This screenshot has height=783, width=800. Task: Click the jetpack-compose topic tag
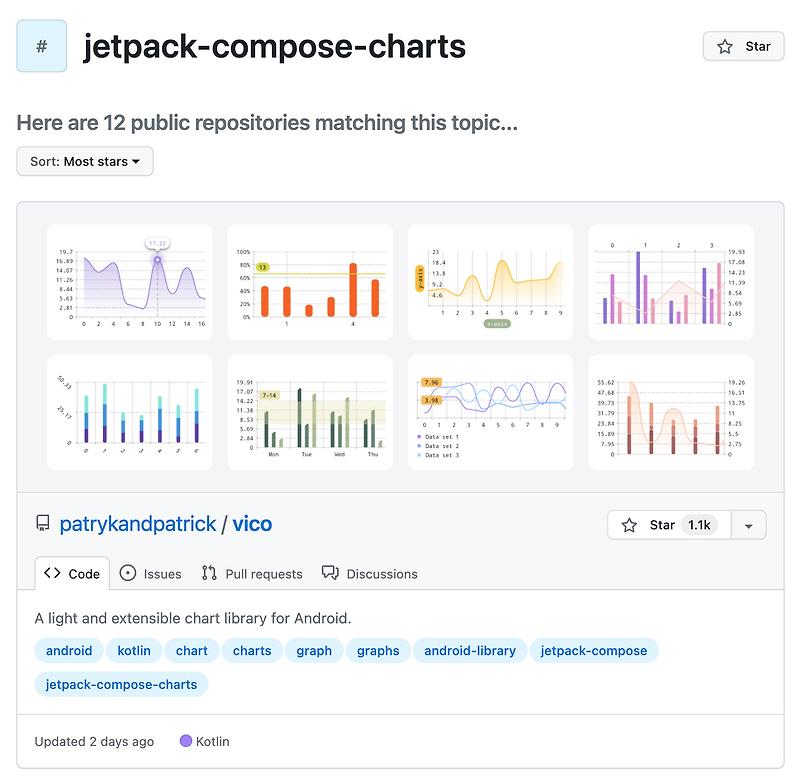[594, 650]
